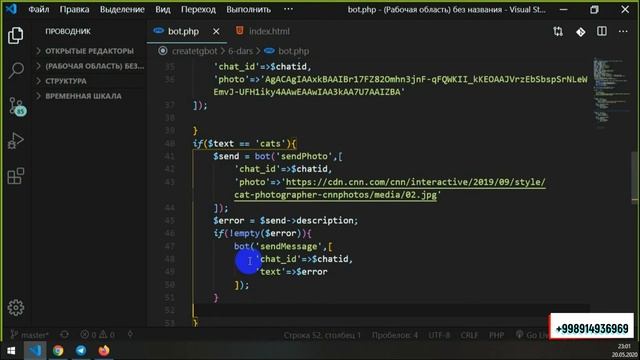
Task: Open the Run and Debug view
Action: pos(16,141)
